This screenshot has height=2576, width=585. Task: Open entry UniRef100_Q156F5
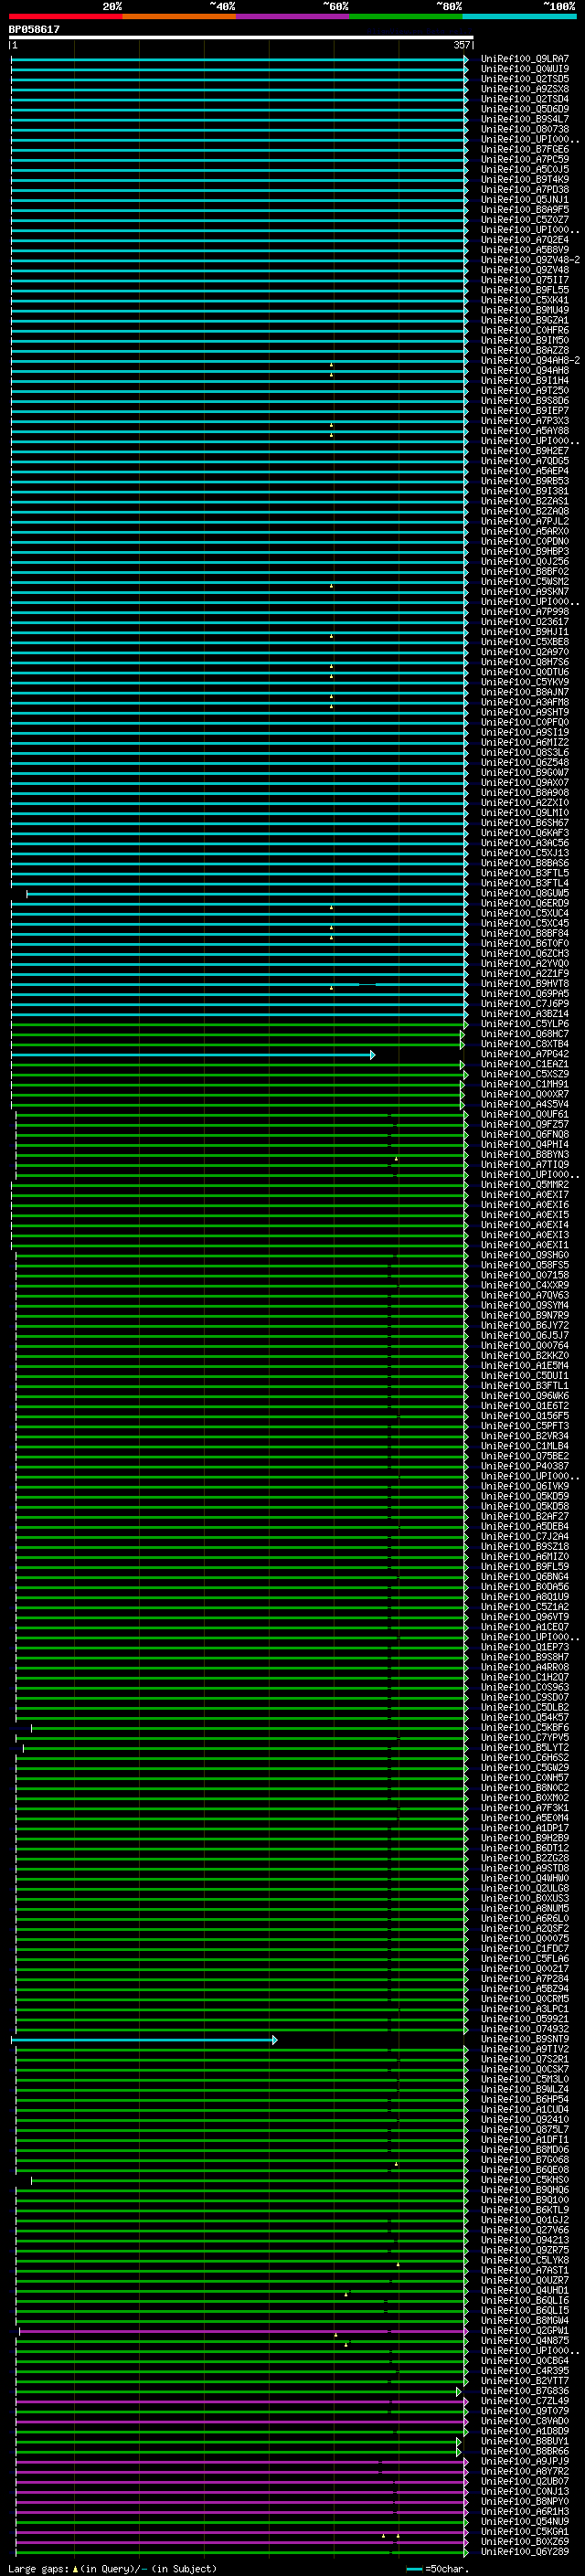click(525, 1416)
